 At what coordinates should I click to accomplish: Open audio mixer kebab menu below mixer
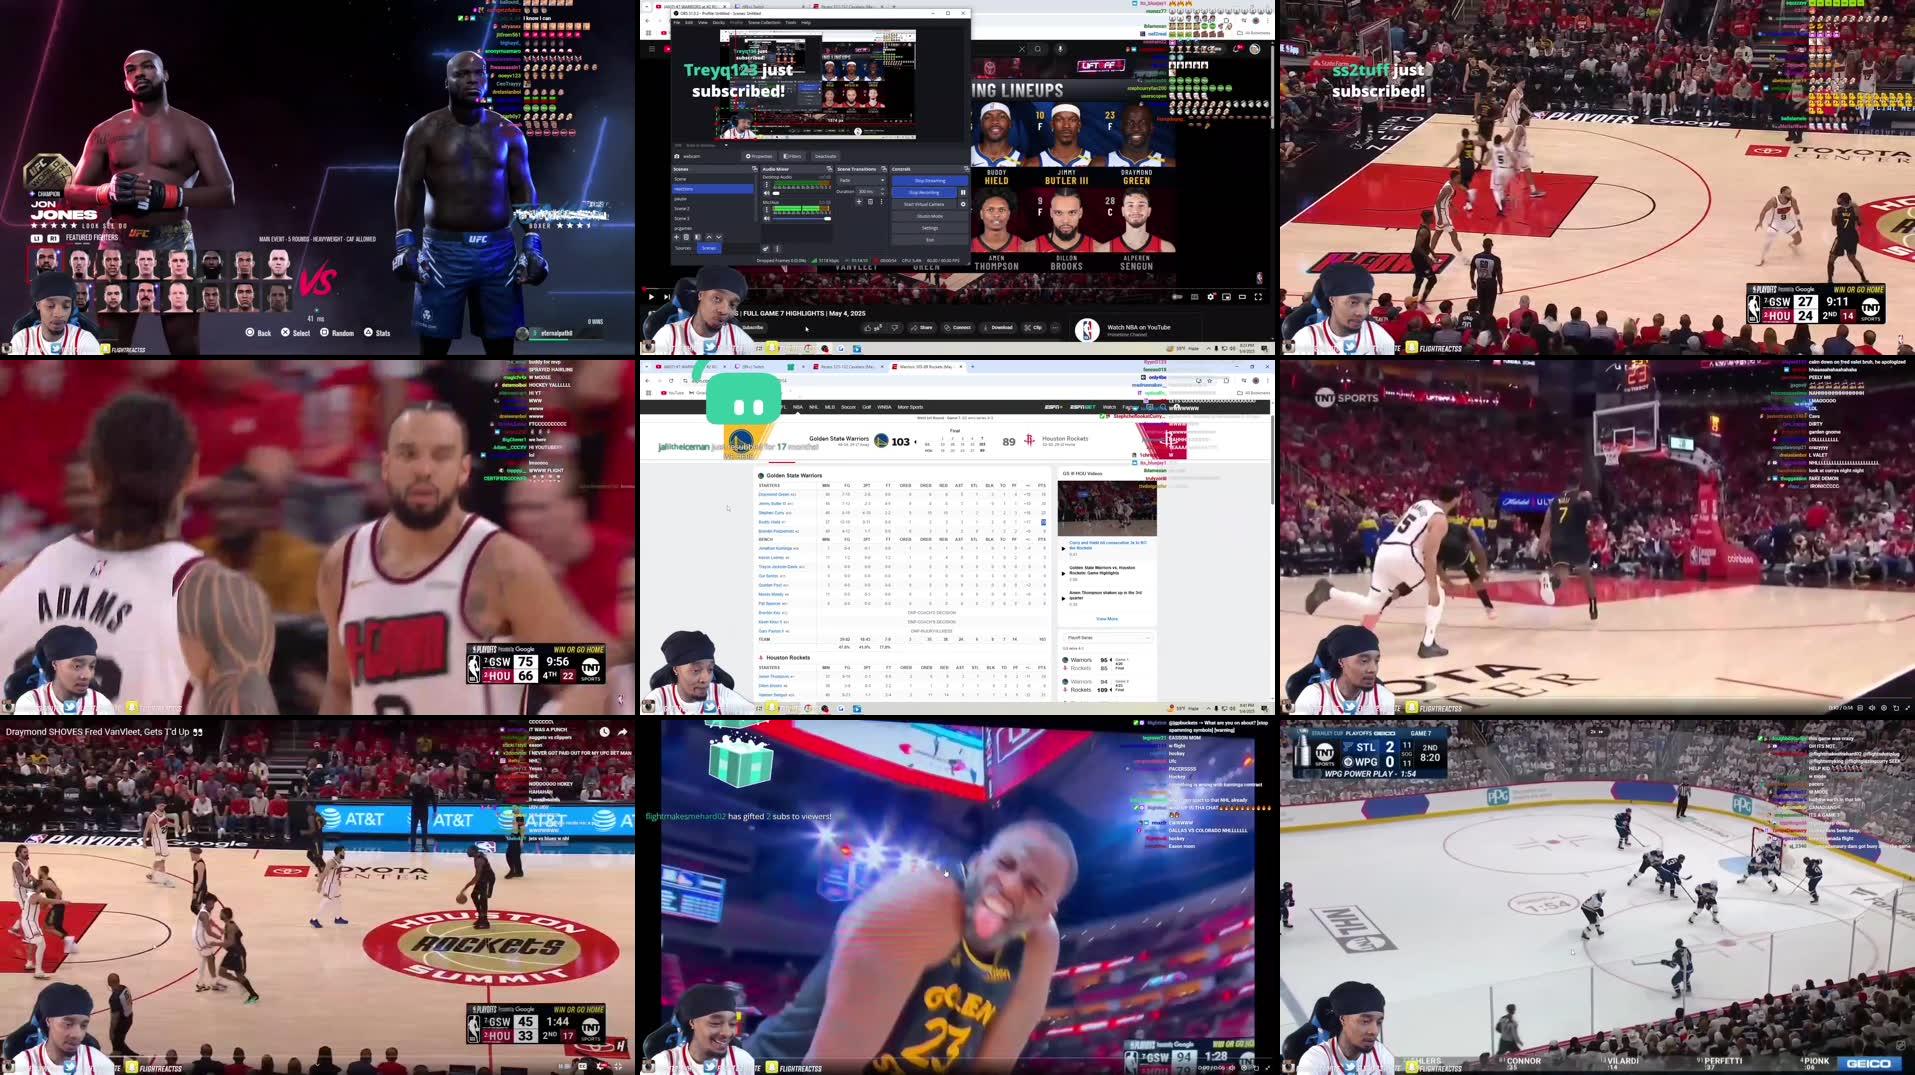tap(777, 249)
